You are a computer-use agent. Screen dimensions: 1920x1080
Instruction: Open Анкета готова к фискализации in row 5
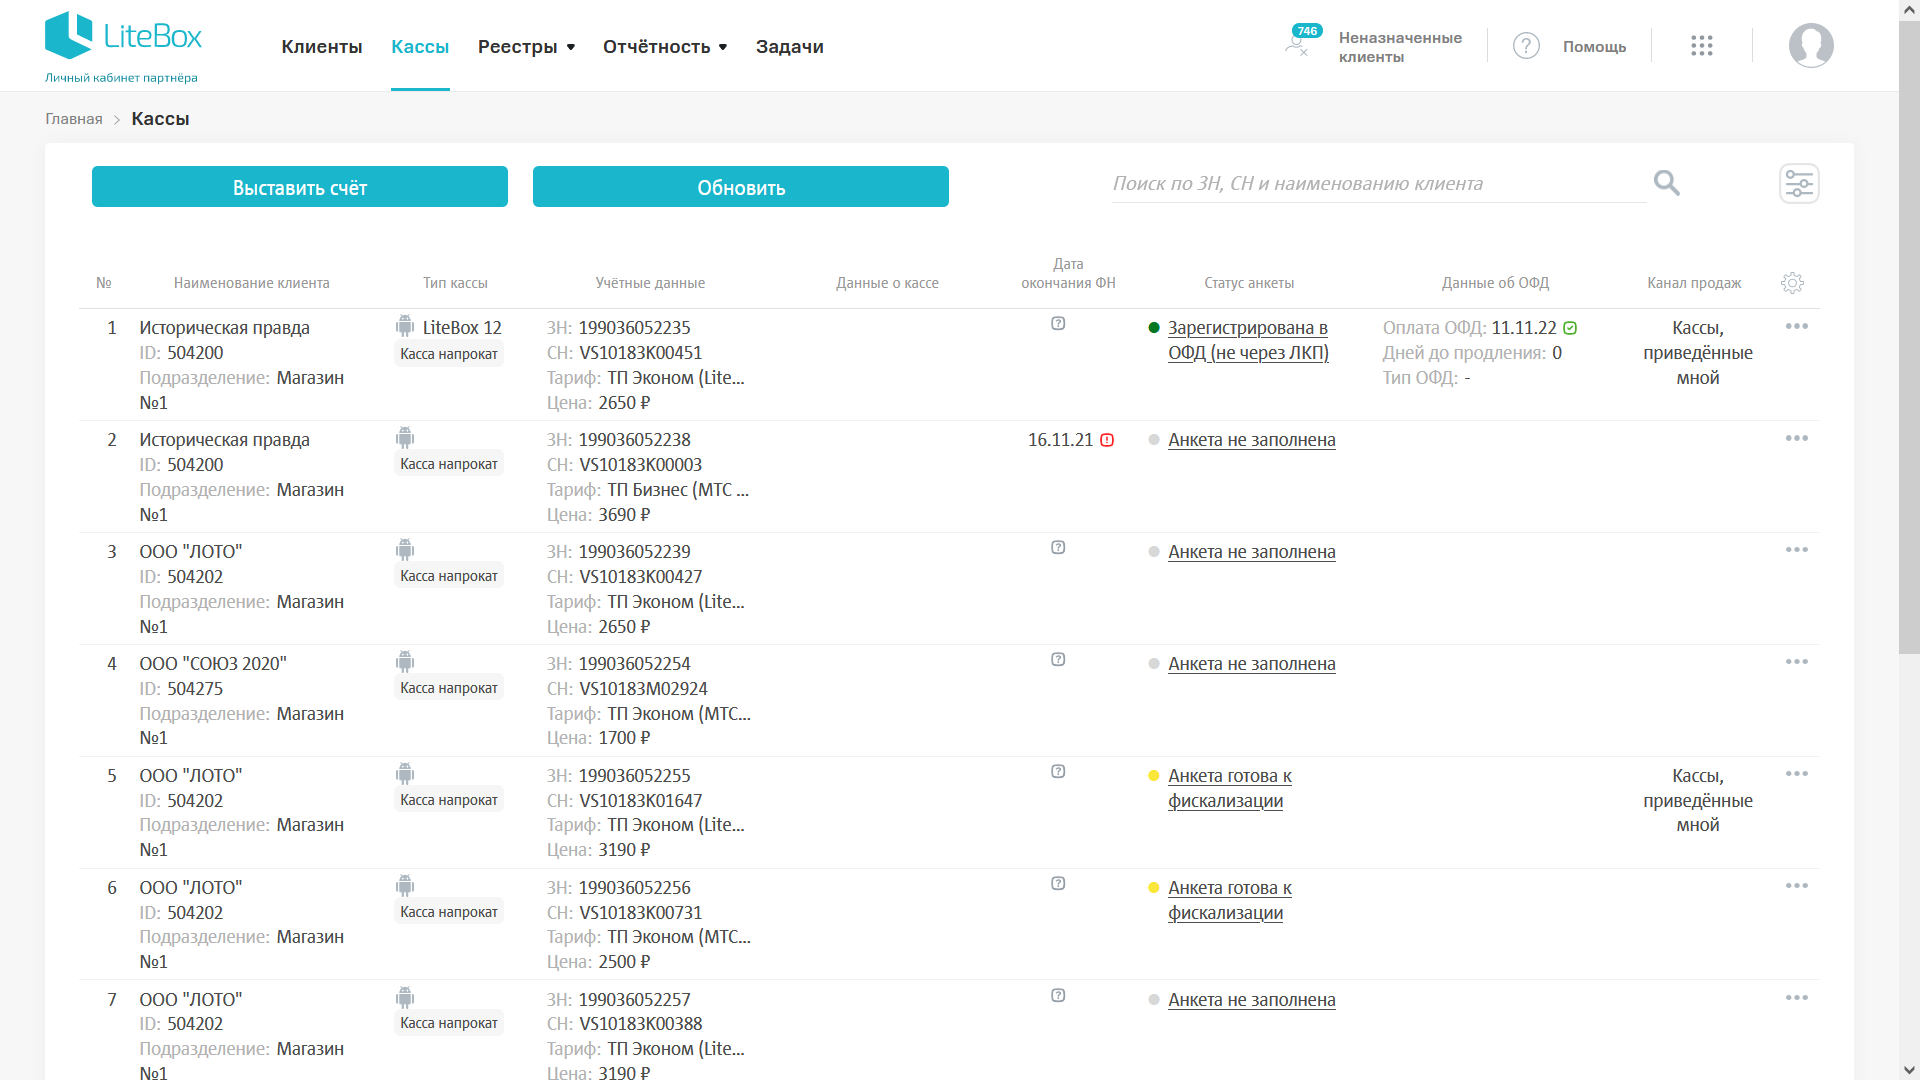tap(1230, 788)
